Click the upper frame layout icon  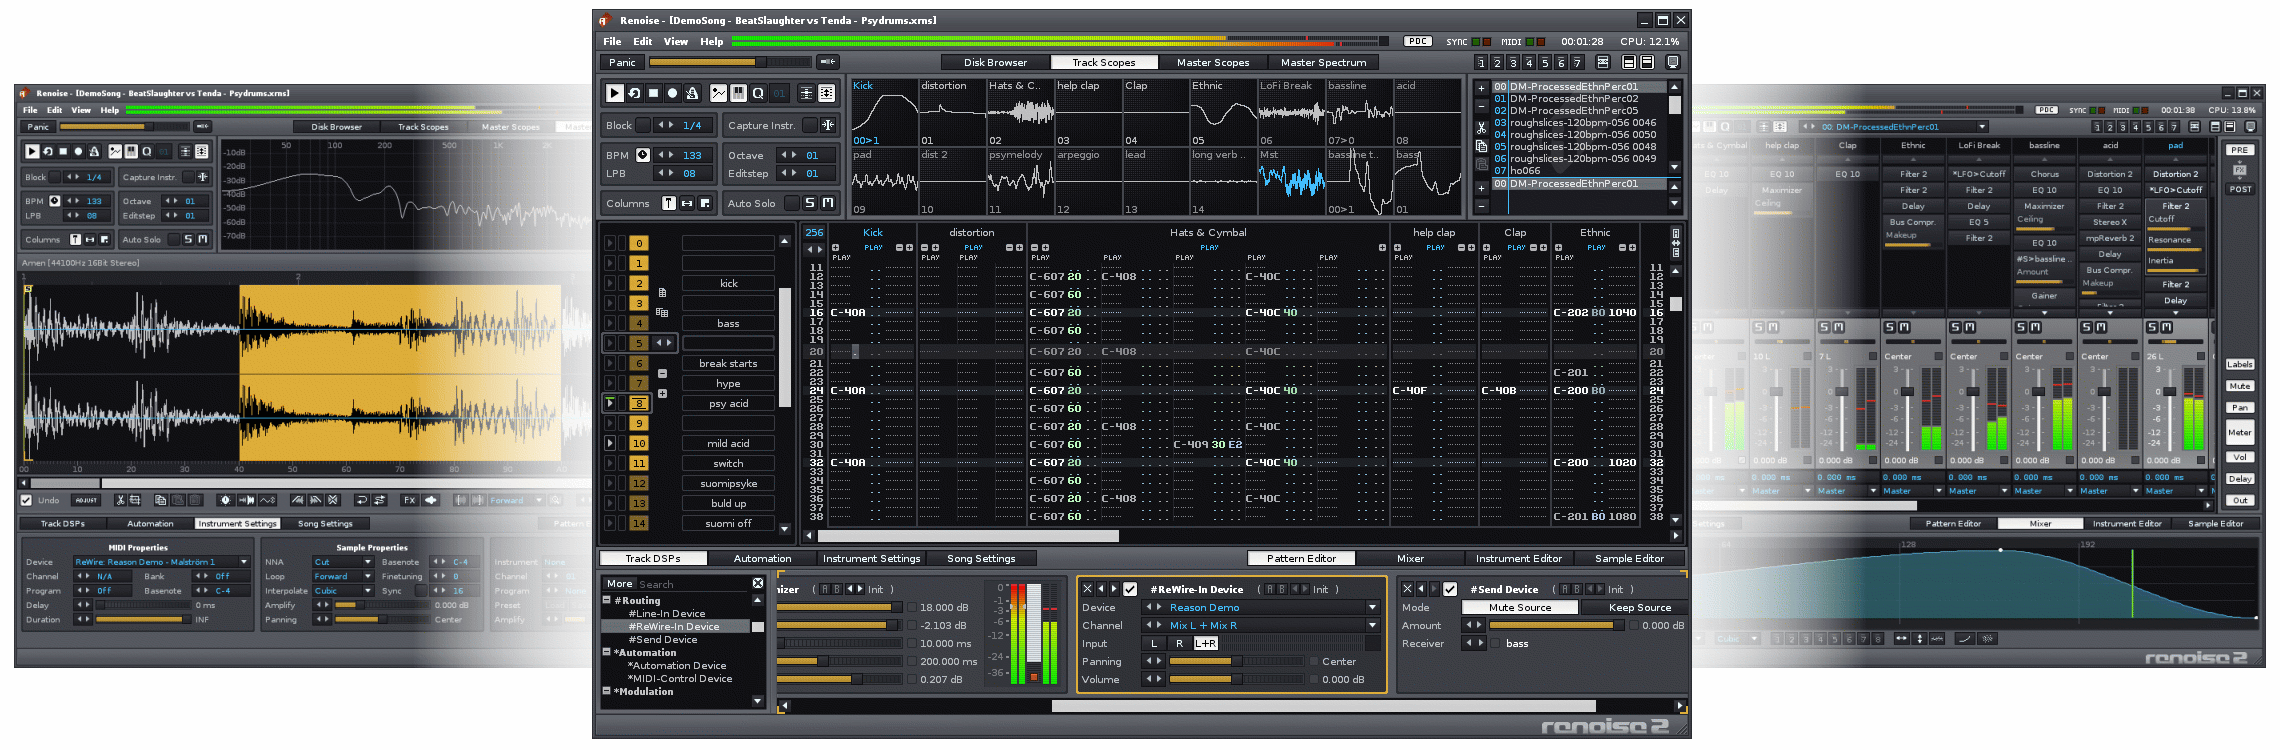coord(1629,62)
